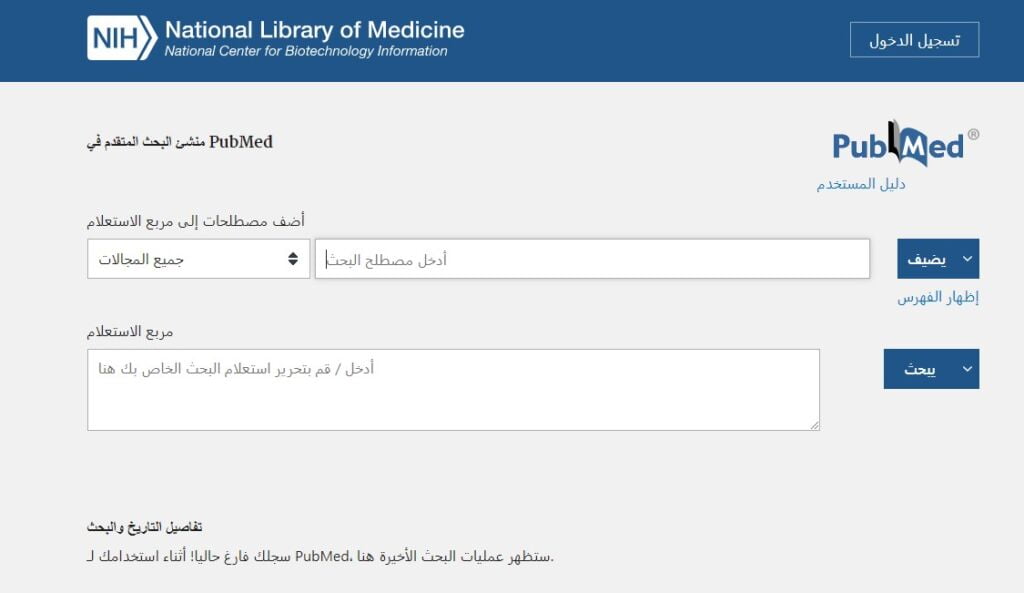The width and height of the screenshot is (1024, 593).
Task: Click the NIH logo icon
Action: pyautogui.click(x=121, y=38)
